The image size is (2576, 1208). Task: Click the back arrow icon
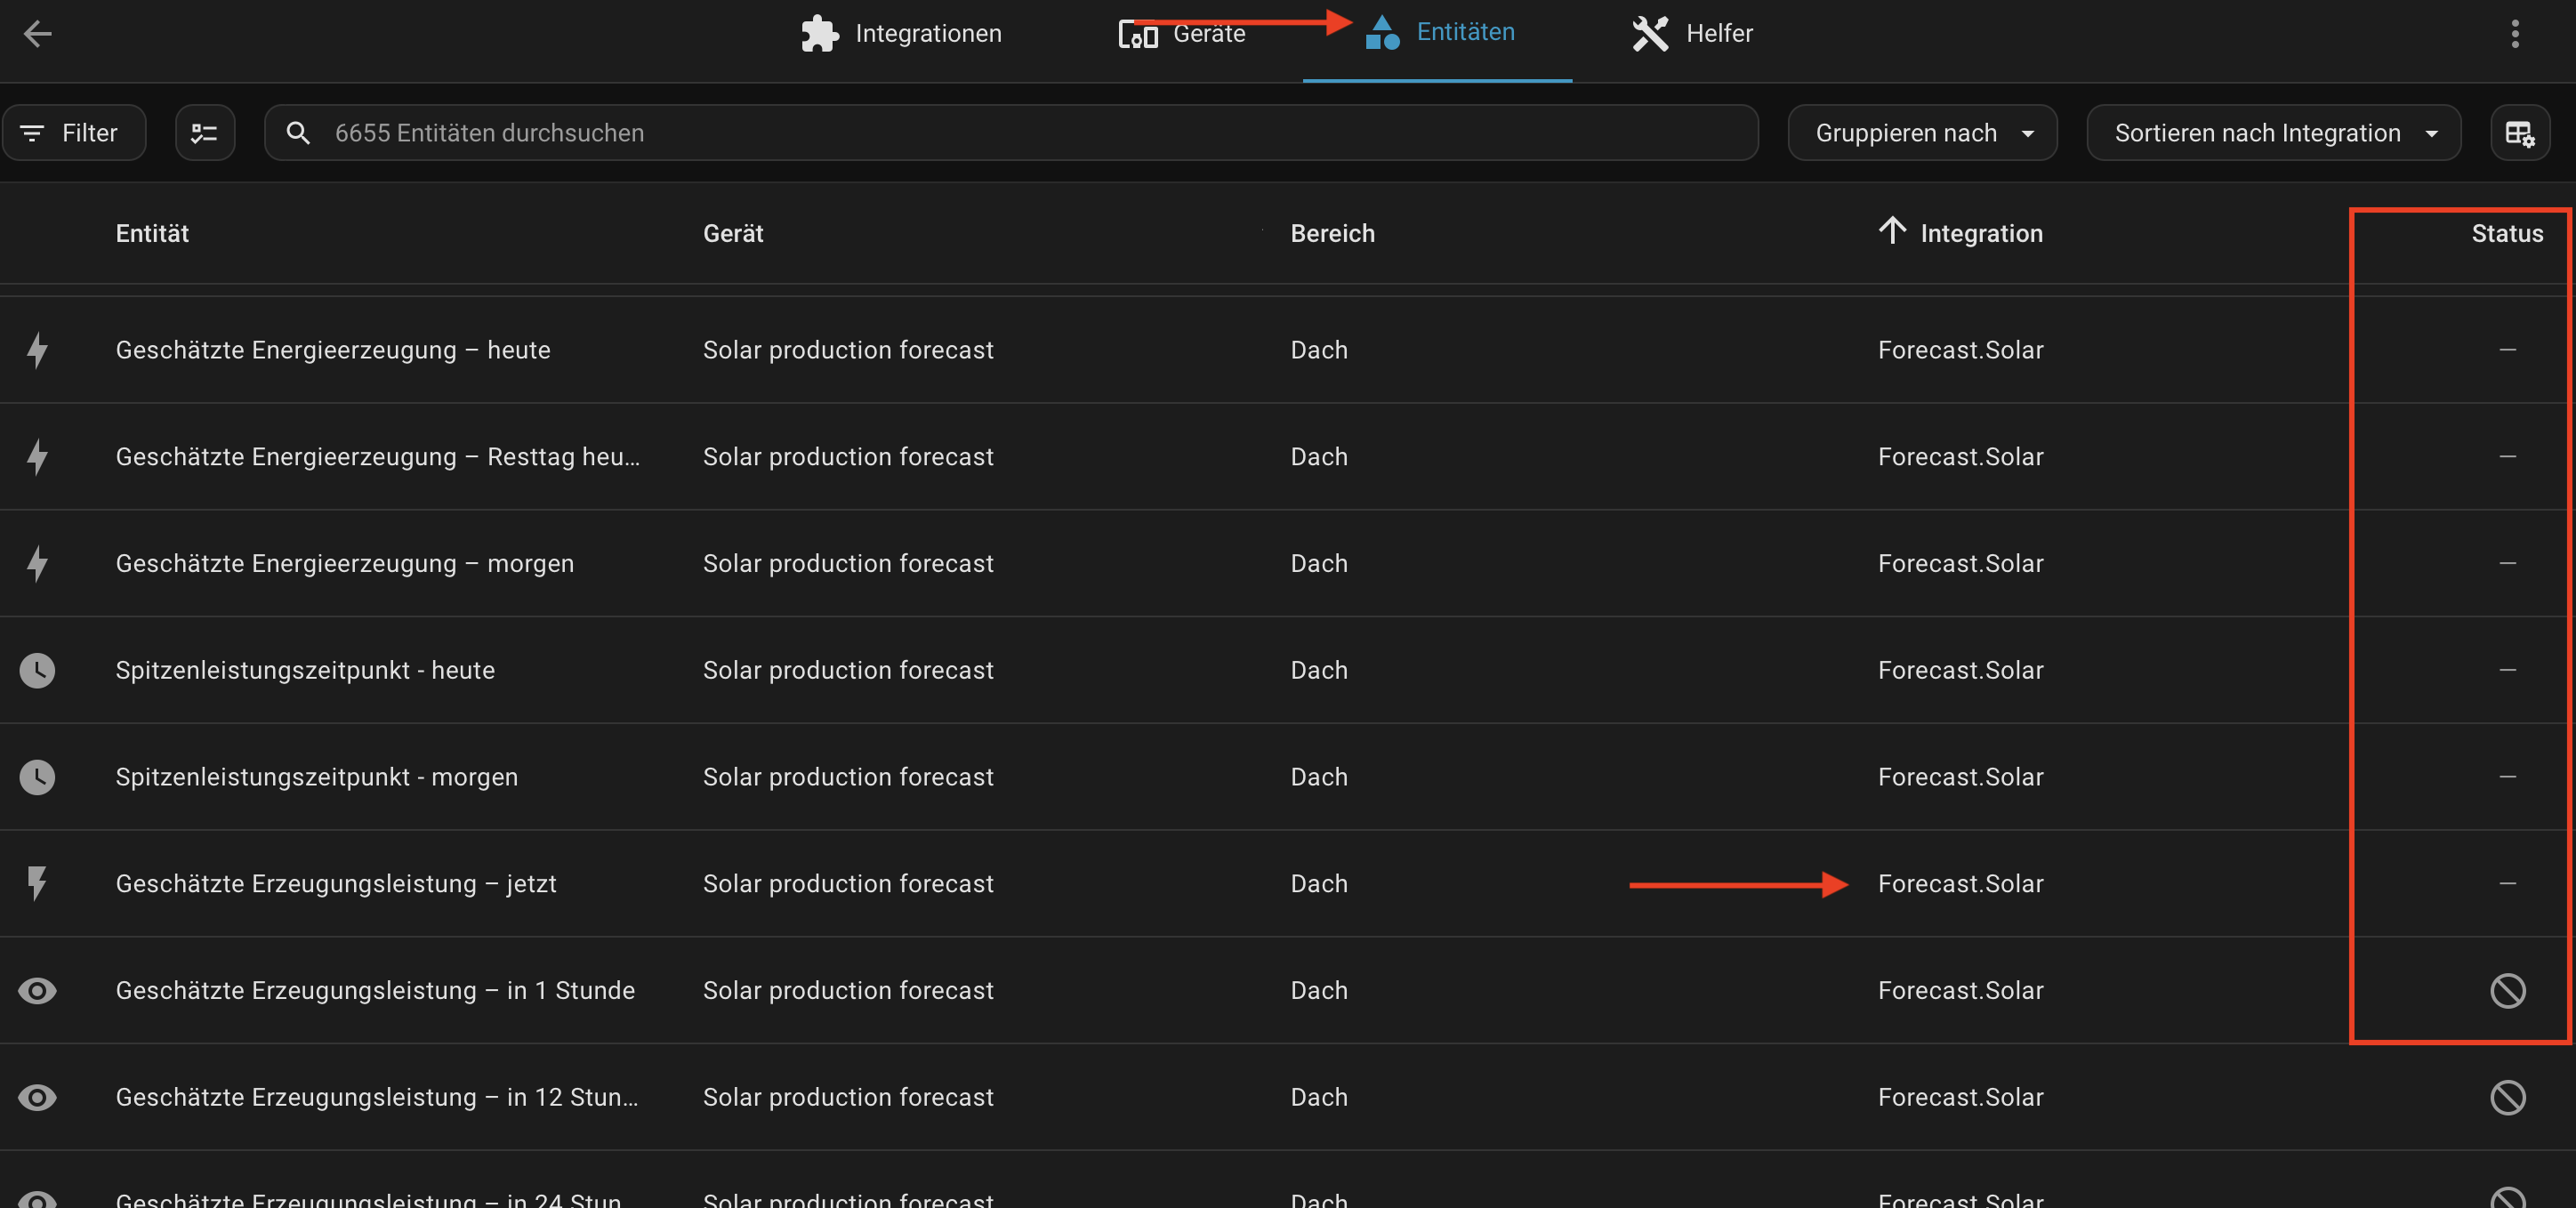(x=37, y=33)
